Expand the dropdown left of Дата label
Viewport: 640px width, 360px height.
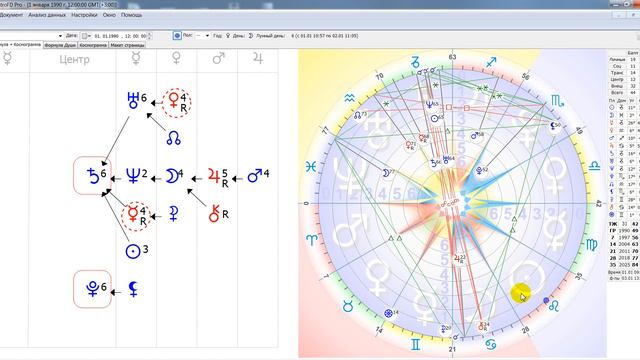pos(60,36)
